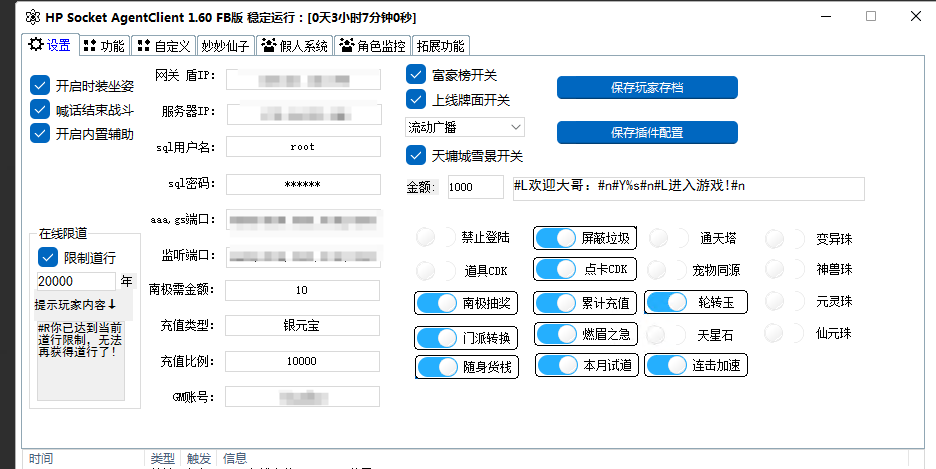The image size is (936, 469).
Task: Toggle 喊话结束战斗 checkbox
Action: point(40,109)
